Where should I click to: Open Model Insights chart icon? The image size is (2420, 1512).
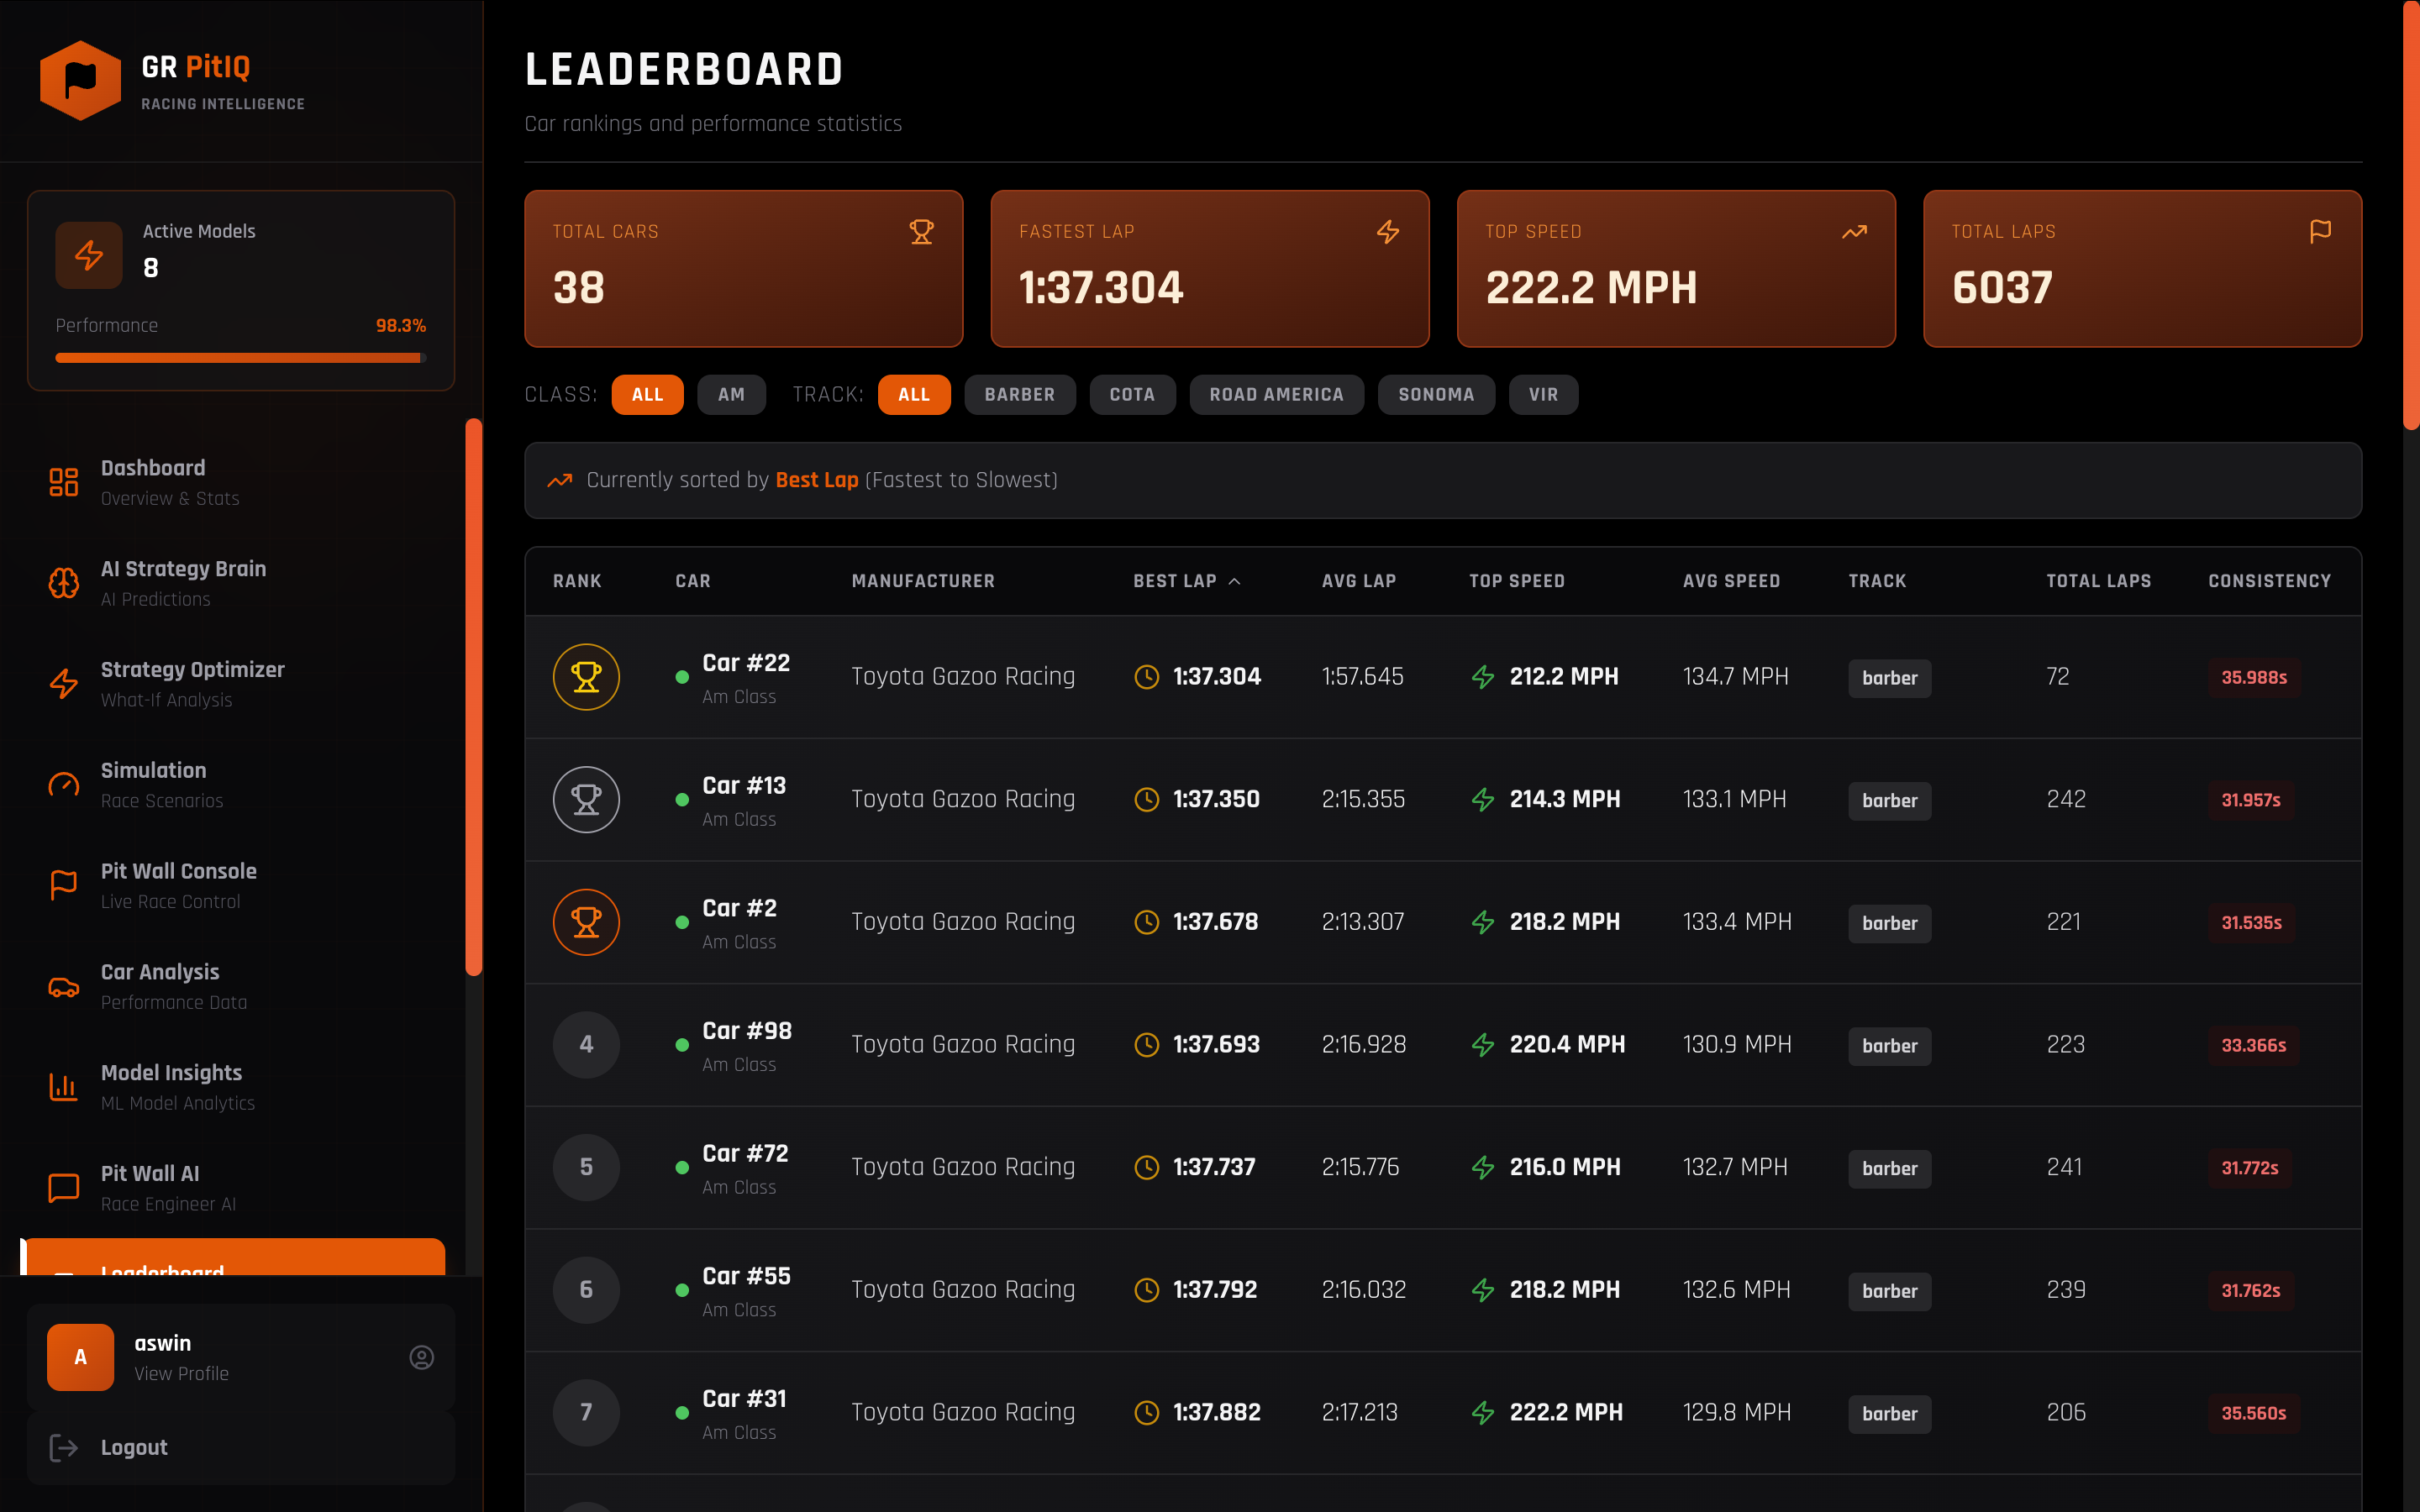point(64,1087)
